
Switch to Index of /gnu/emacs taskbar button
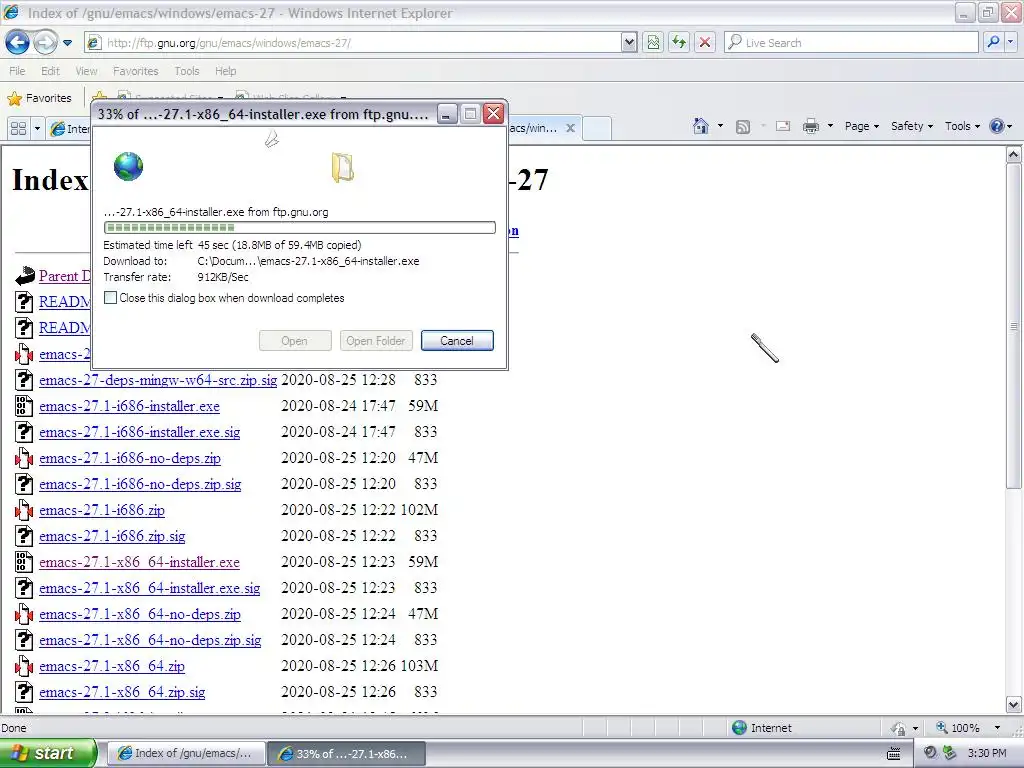point(185,753)
